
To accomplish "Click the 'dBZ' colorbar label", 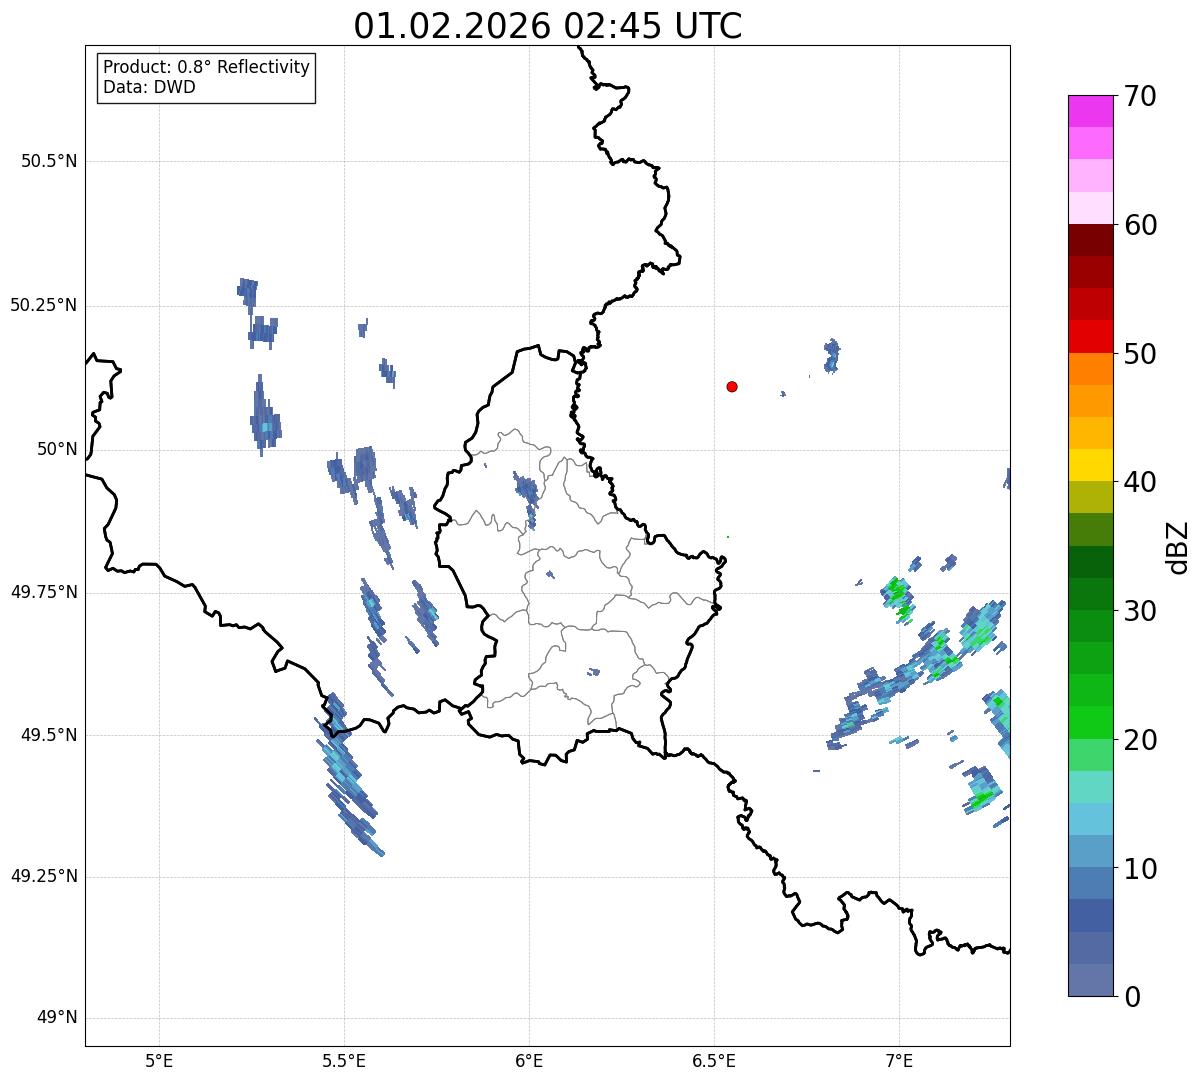I will (1178, 547).
